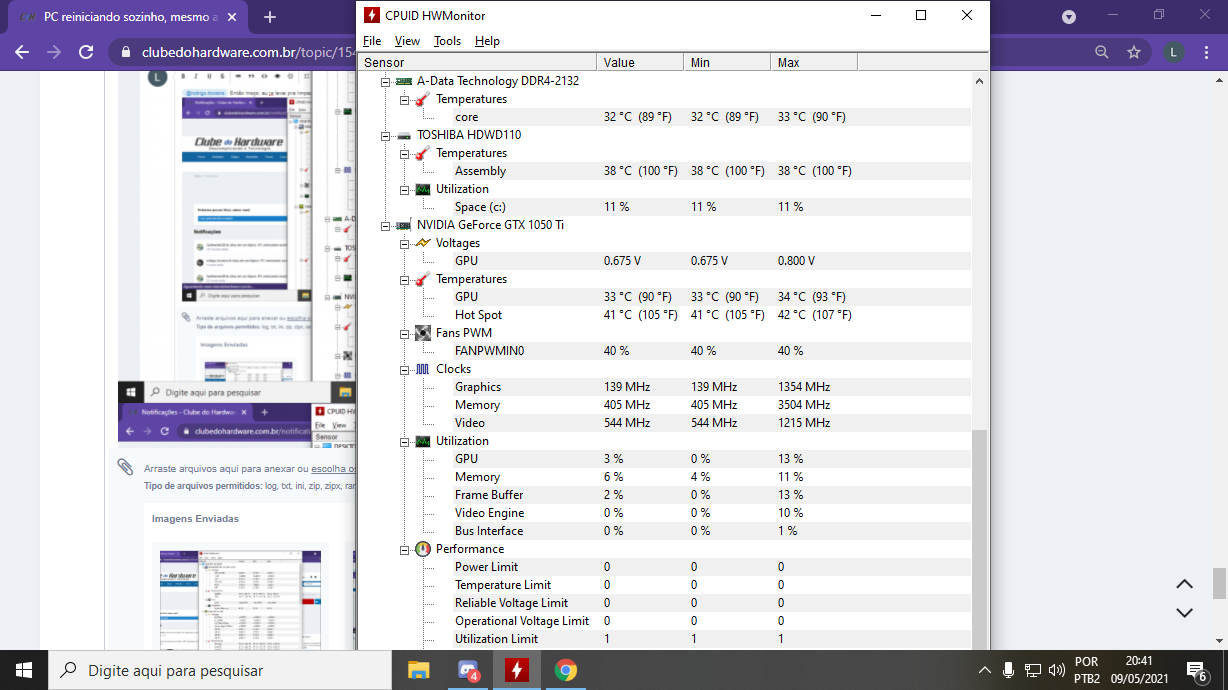Click the paperclip attachment icon on the forum page

point(125,467)
